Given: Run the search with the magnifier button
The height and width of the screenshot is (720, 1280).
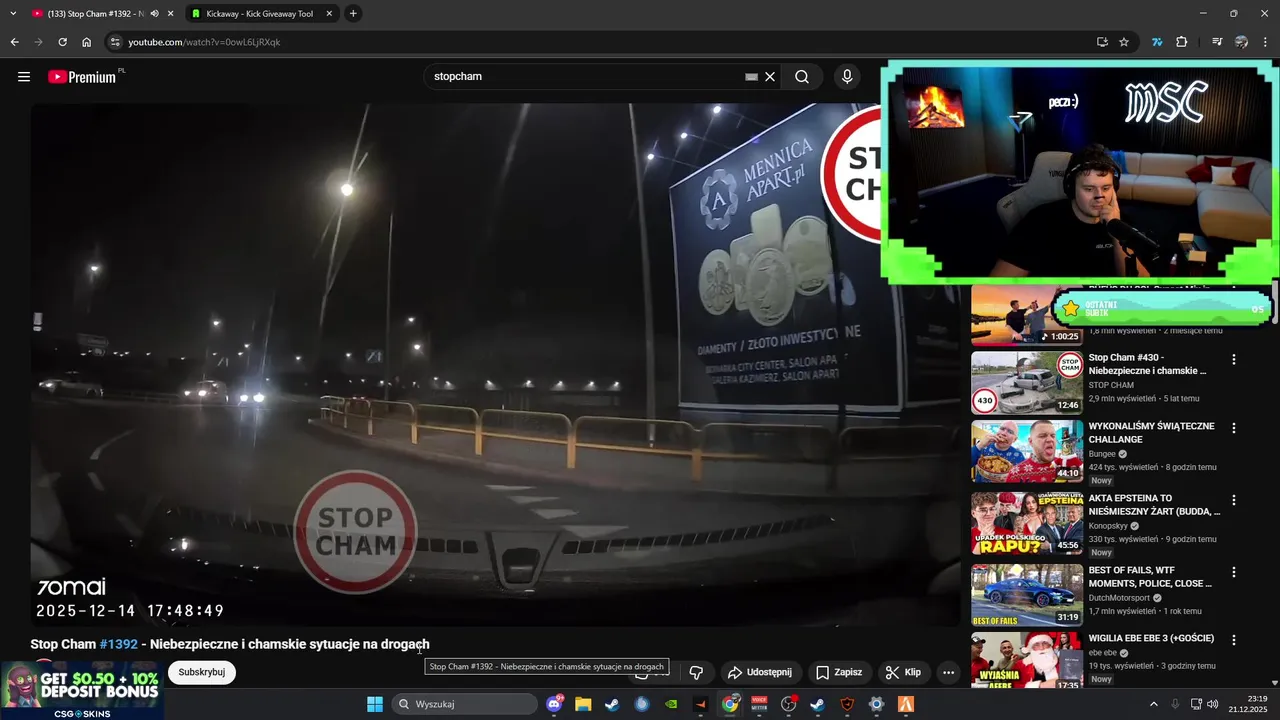Looking at the screenshot, I should click(x=802, y=76).
